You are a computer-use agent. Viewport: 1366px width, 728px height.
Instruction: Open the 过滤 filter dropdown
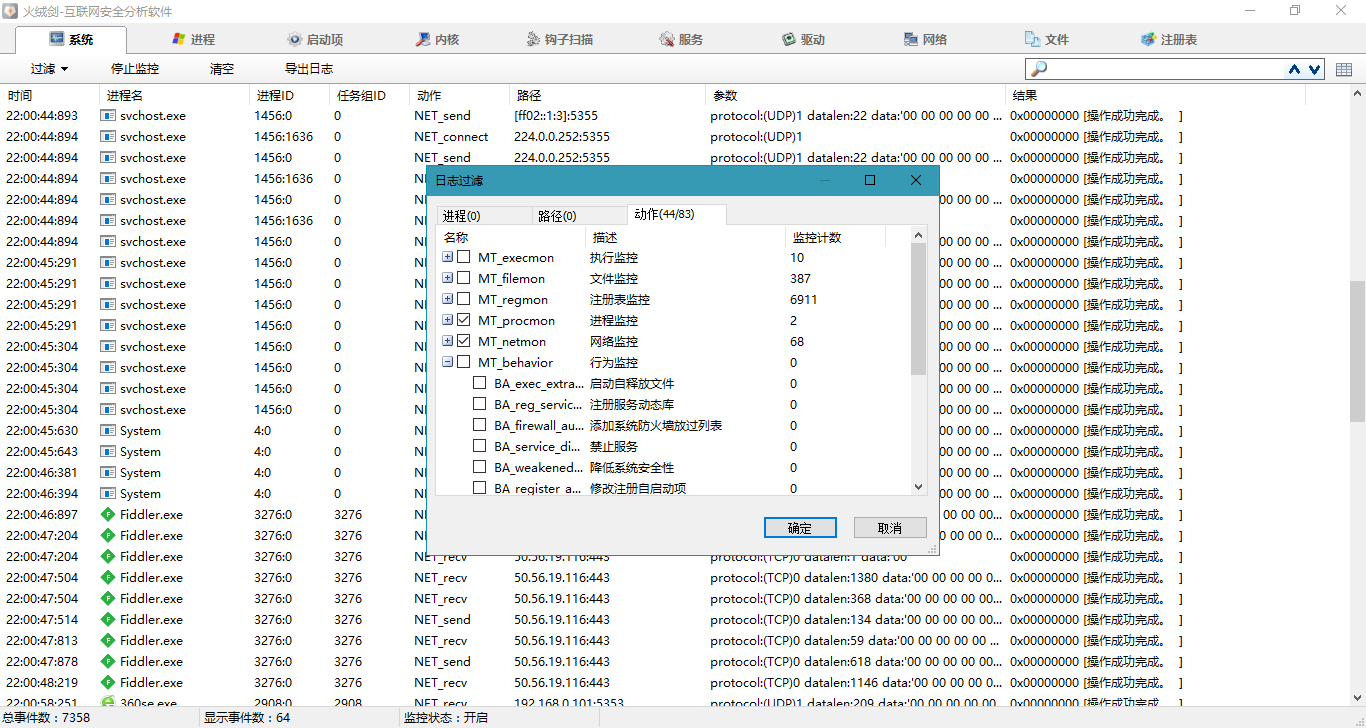click(49, 69)
